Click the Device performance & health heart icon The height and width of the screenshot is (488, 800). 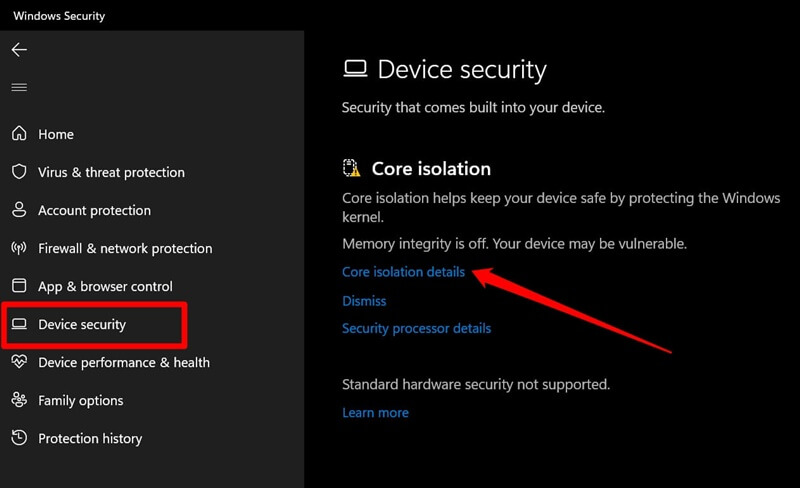[x=19, y=362]
